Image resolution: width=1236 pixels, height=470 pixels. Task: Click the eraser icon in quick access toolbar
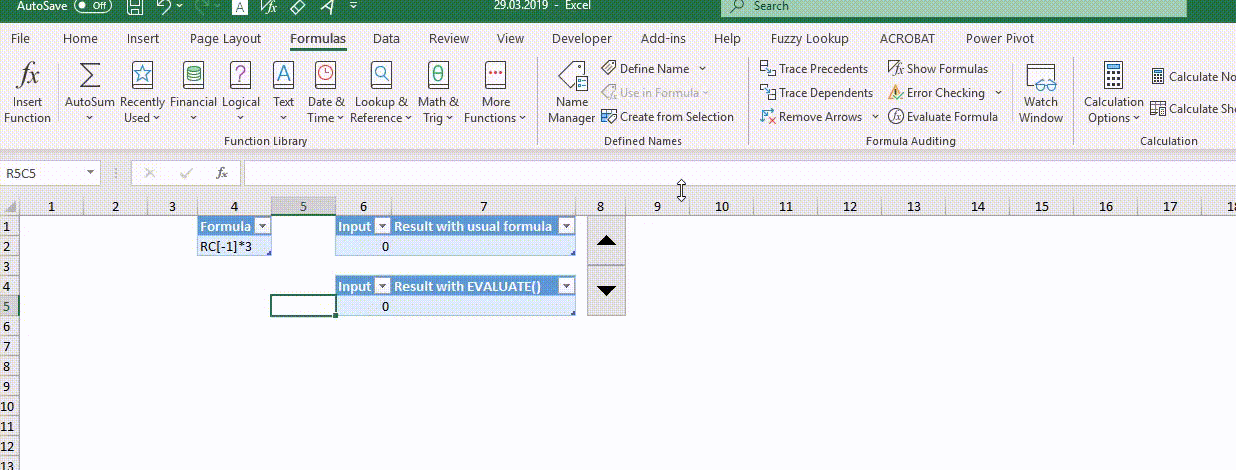298,6
